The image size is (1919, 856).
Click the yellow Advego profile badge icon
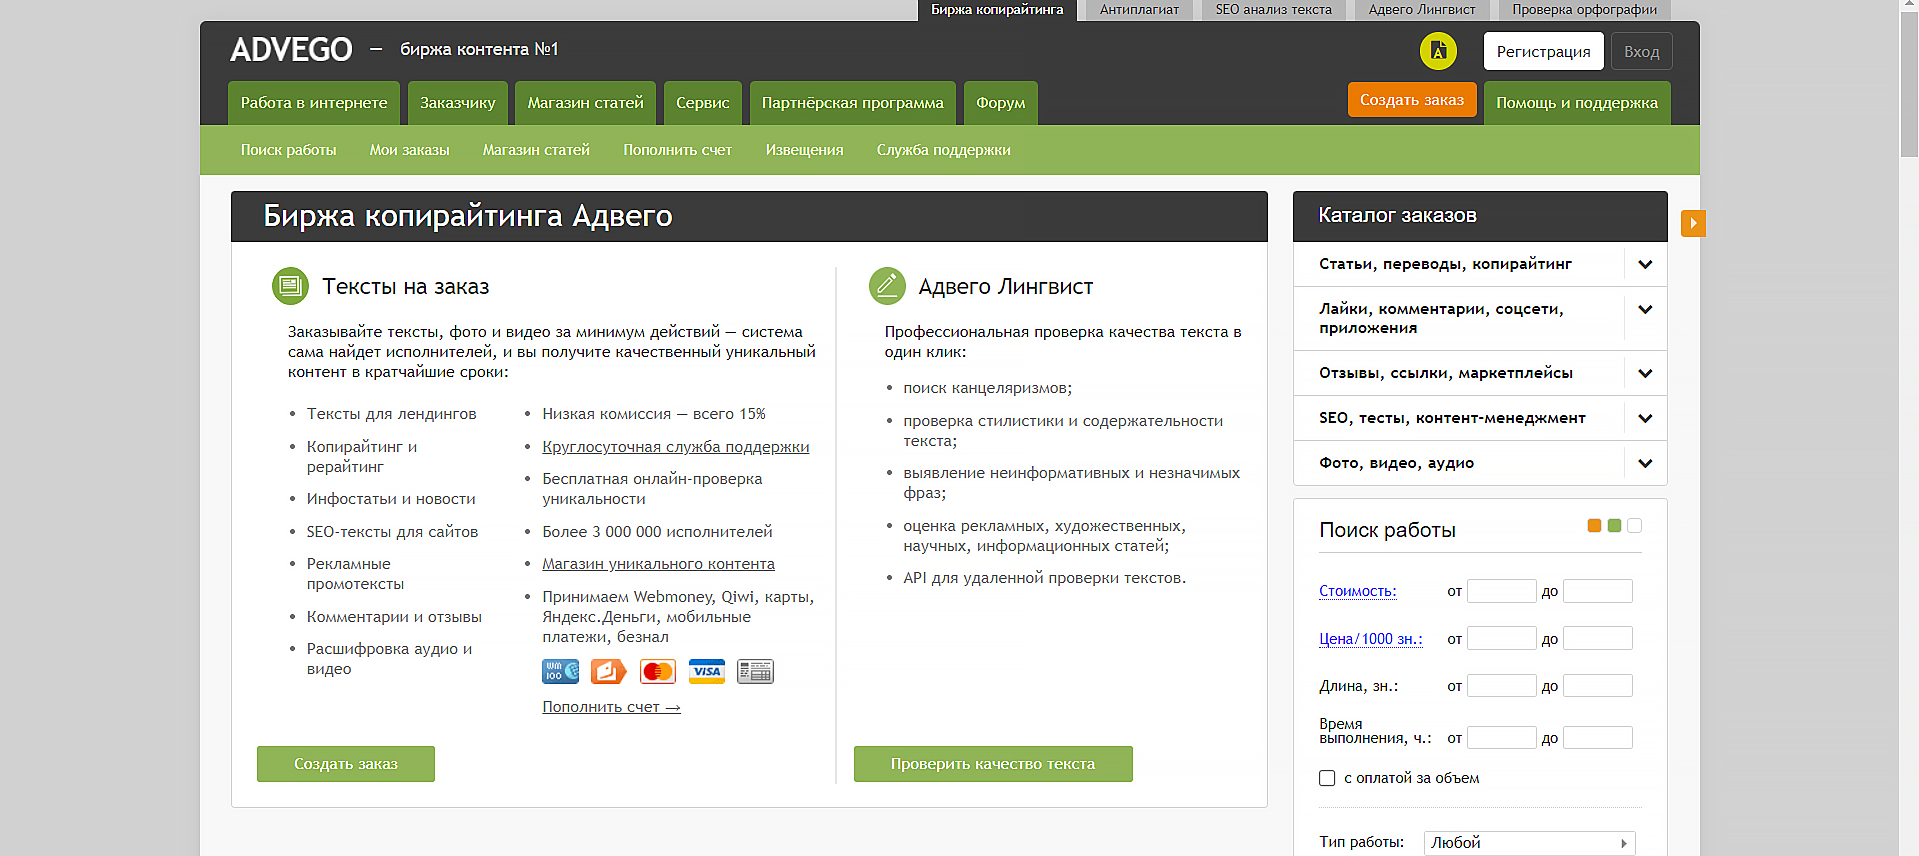point(1438,51)
